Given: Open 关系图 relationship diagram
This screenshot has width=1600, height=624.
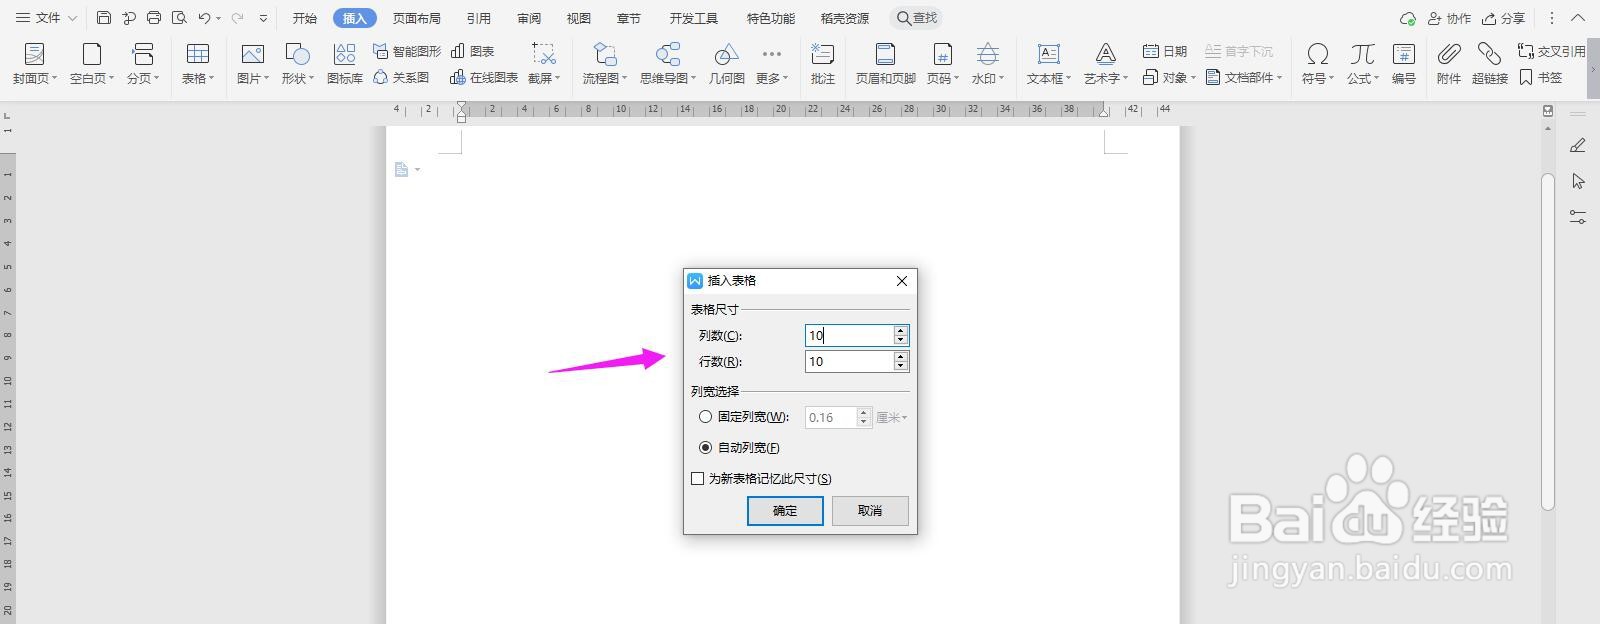Looking at the screenshot, I should coord(401,77).
